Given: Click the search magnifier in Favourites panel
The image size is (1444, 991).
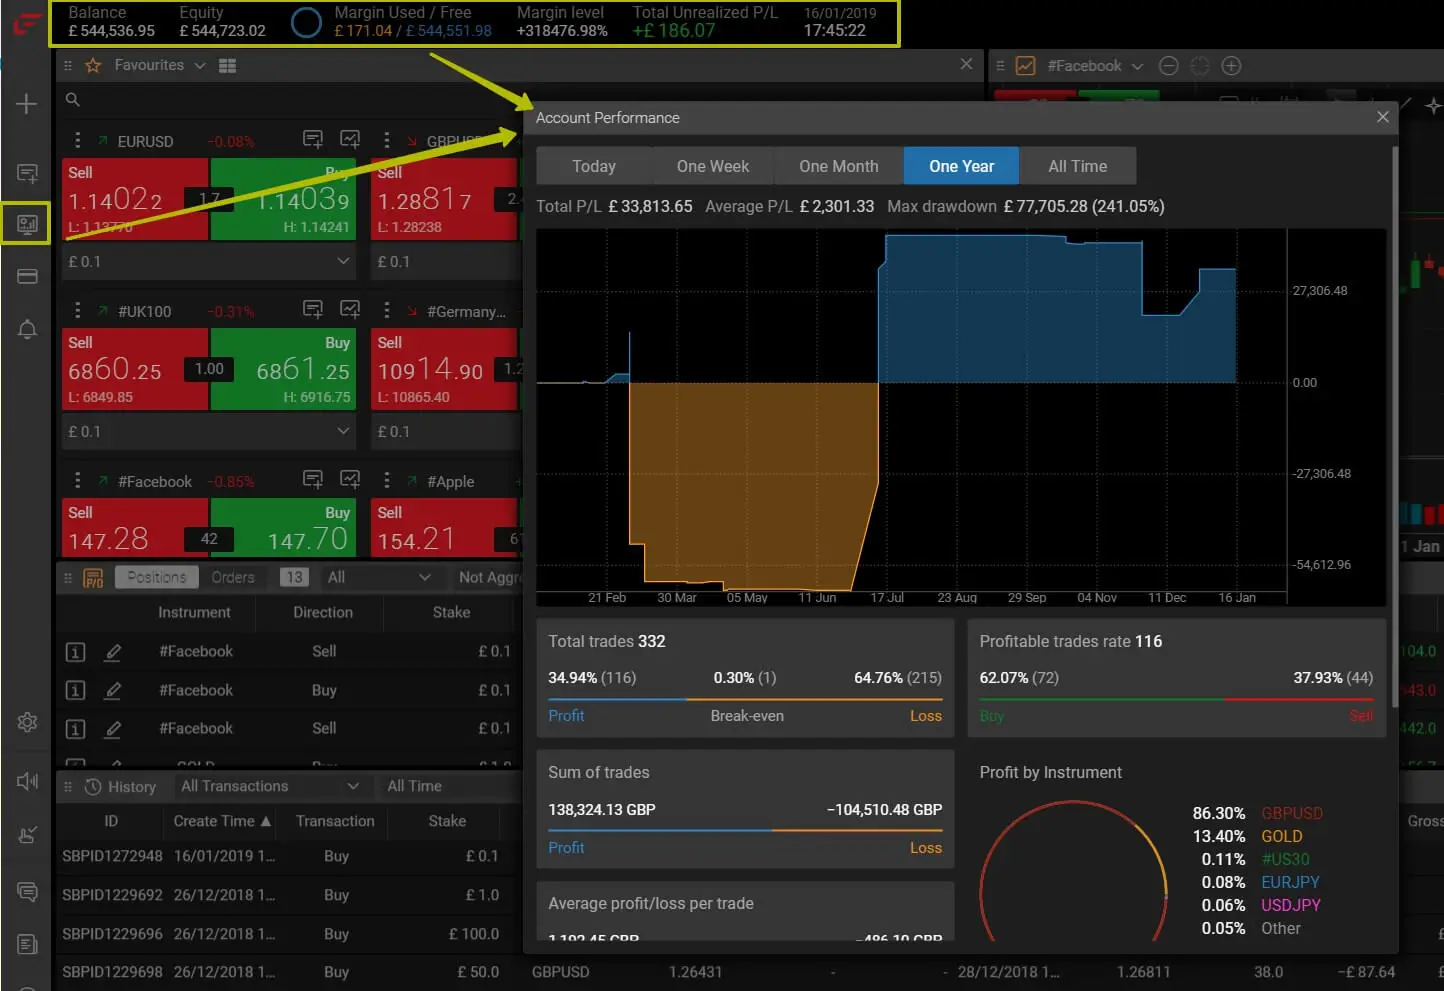Looking at the screenshot, I should pyautogui.click(x=73, y=99).
